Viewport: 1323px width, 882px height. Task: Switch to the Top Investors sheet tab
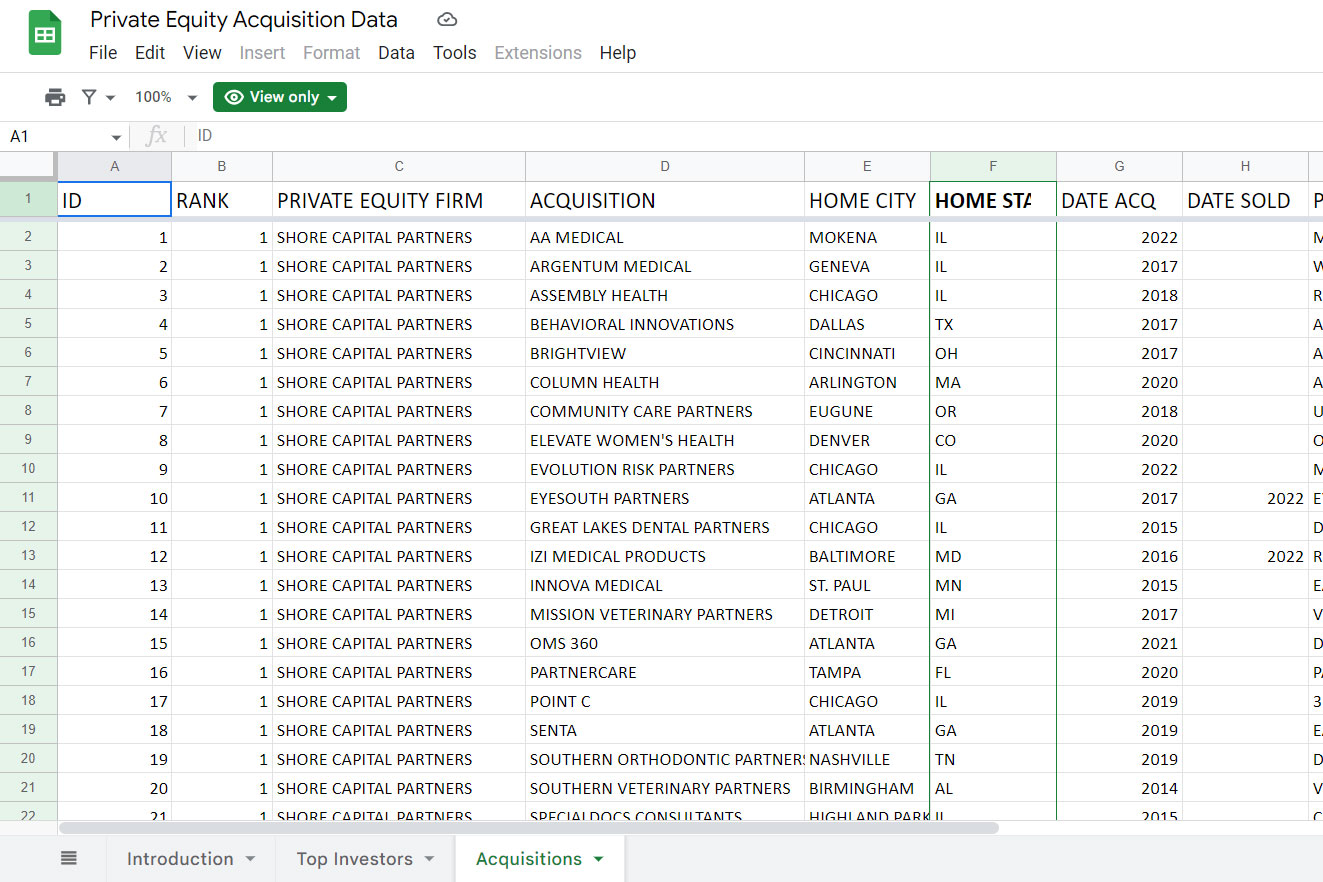(x=354, y=858)
